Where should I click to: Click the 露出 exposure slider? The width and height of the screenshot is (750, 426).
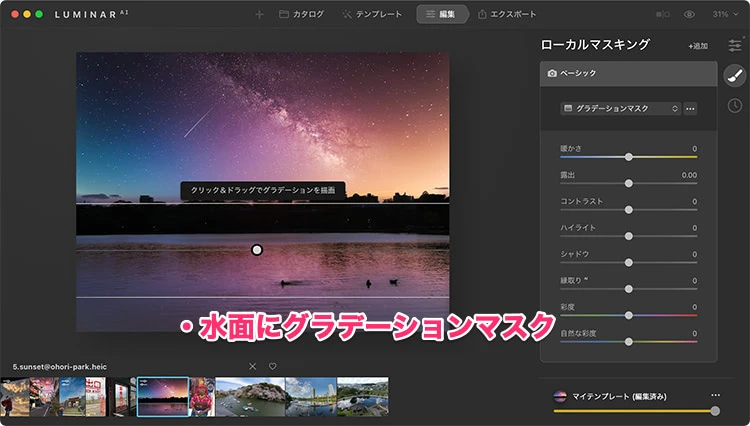[x=628, y=183]
